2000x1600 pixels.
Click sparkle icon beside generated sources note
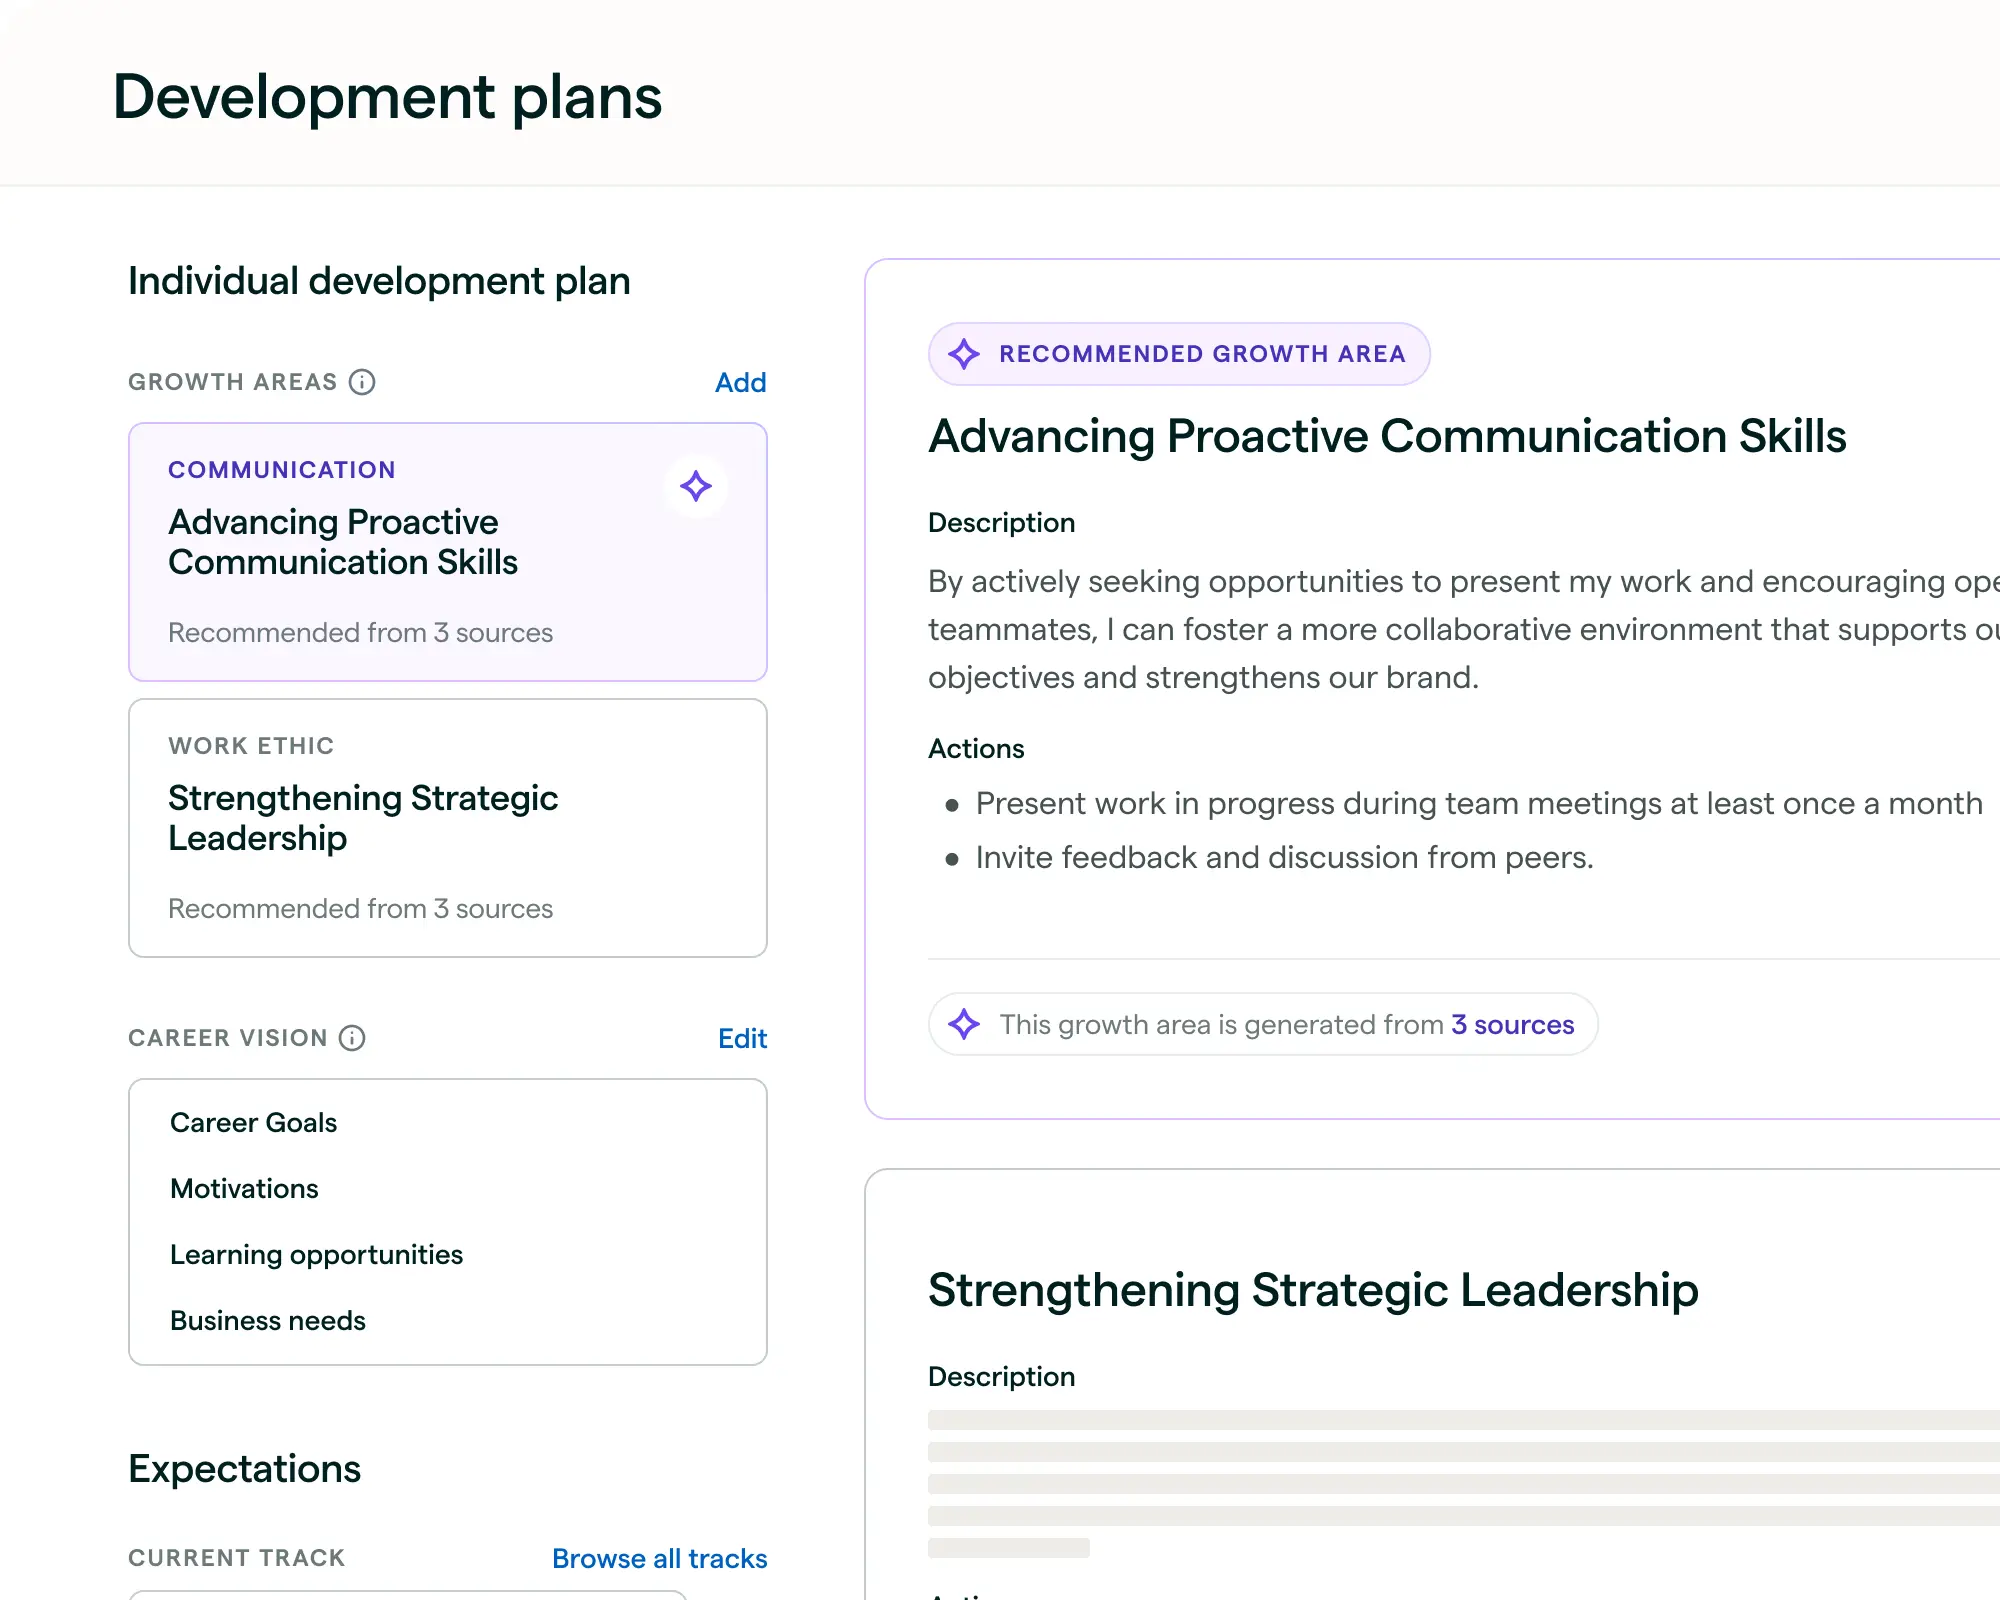(x=964, y=1024)
